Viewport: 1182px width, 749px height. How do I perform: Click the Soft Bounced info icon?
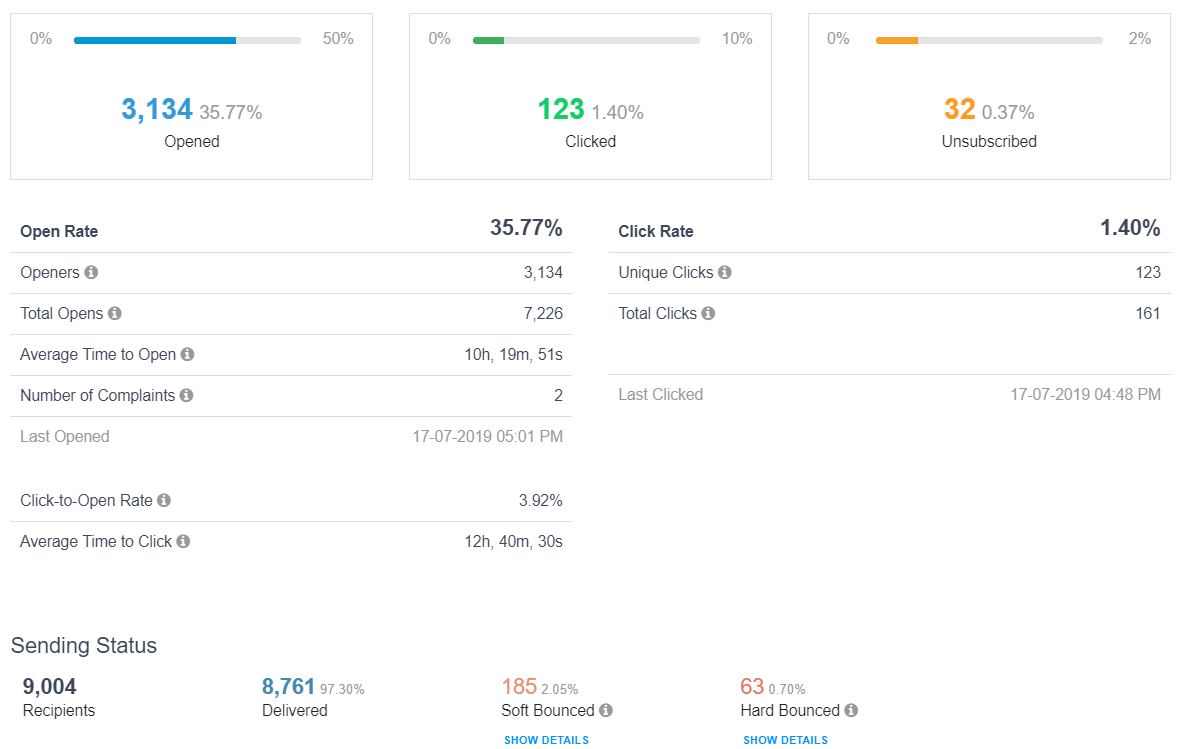(606, 710)
